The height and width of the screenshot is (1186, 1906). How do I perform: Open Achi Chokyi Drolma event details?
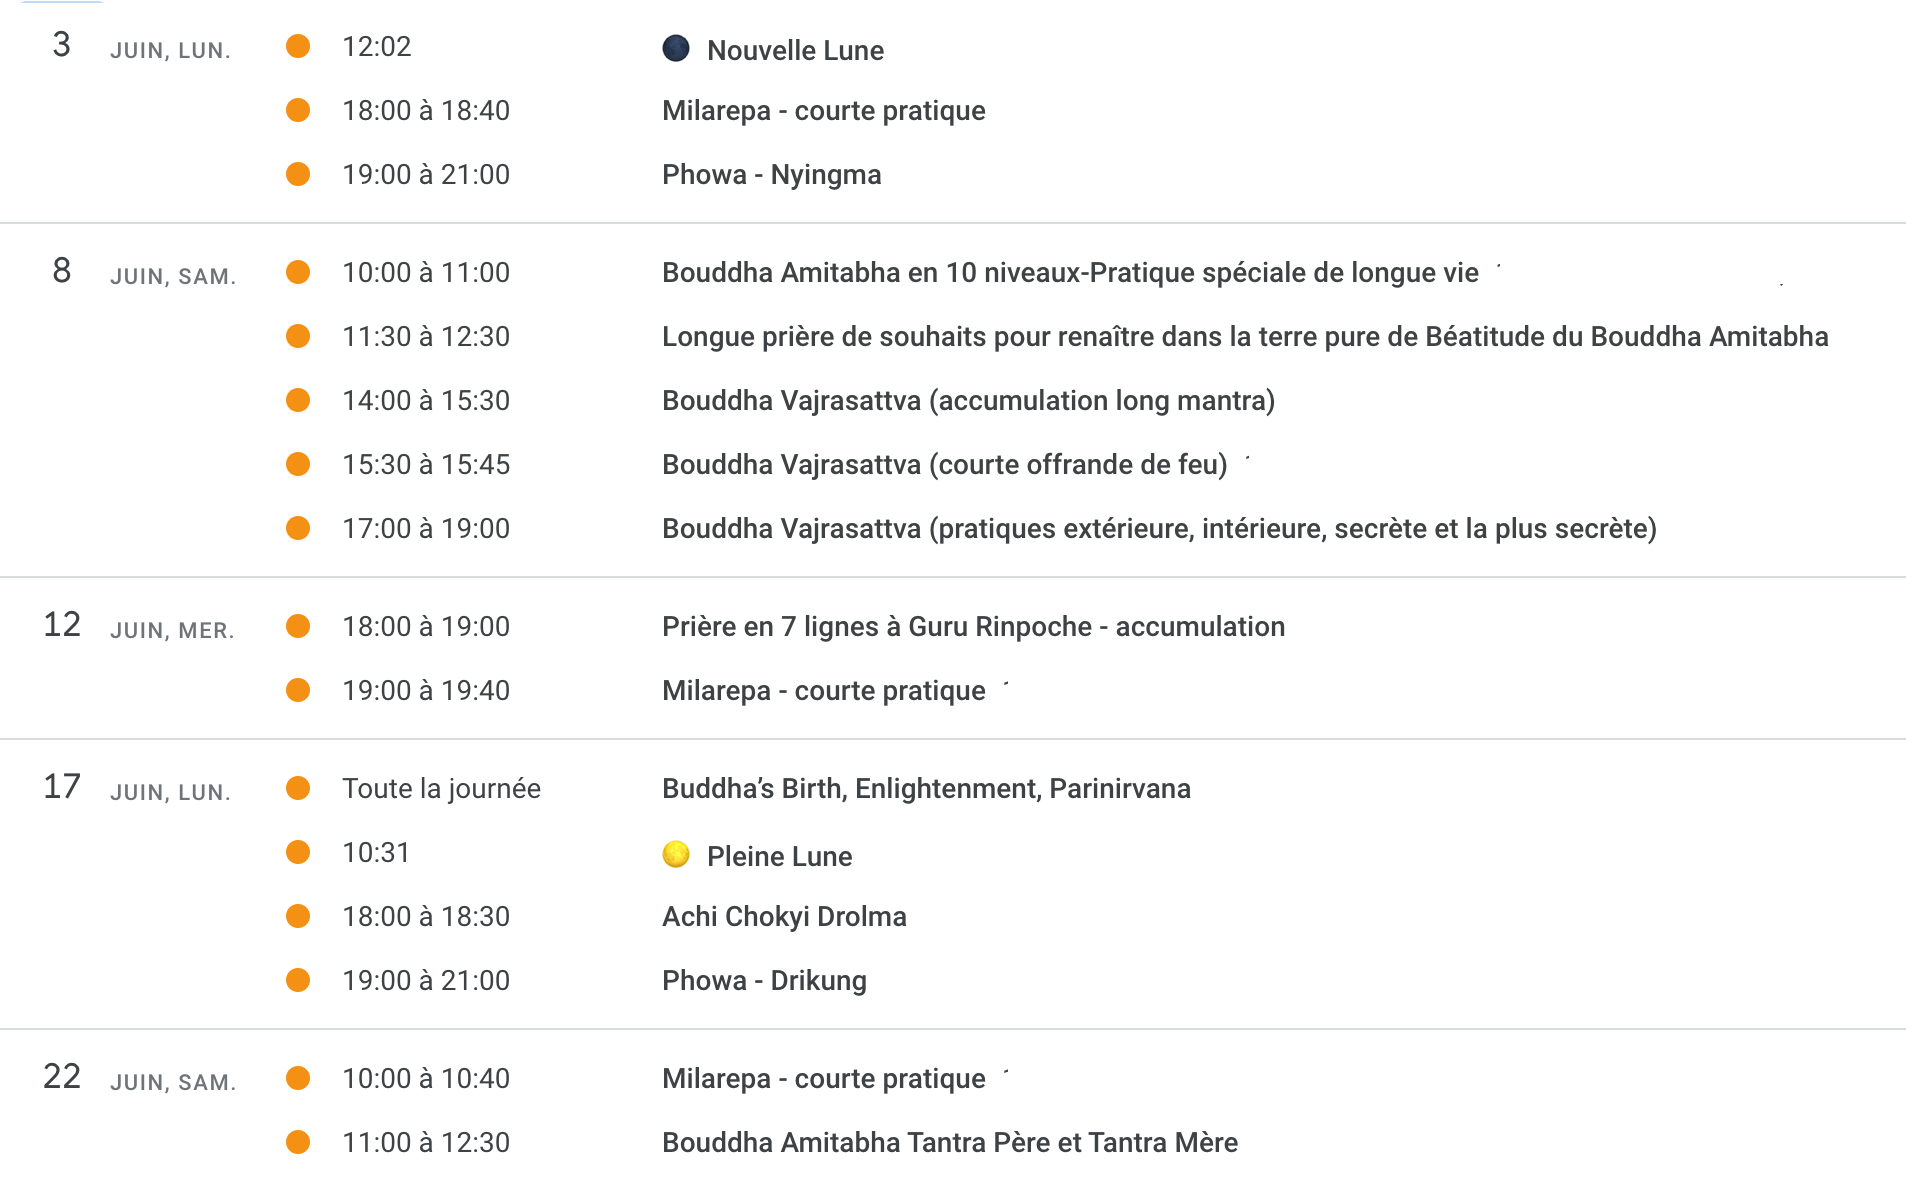(784, 916)
